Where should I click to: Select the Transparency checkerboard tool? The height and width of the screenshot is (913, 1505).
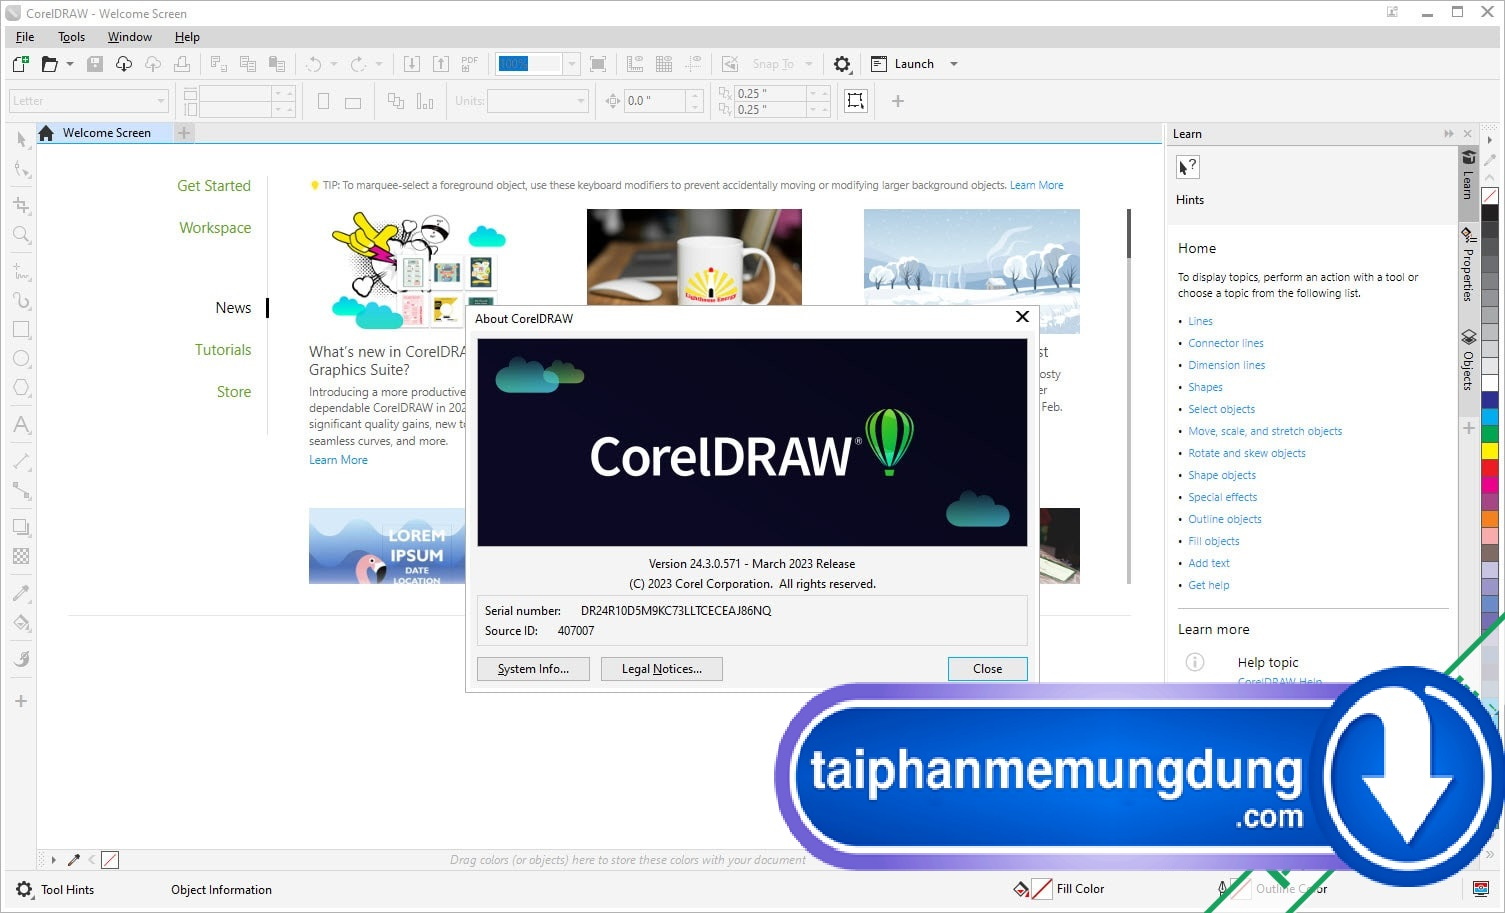click(x=21, y=556)
